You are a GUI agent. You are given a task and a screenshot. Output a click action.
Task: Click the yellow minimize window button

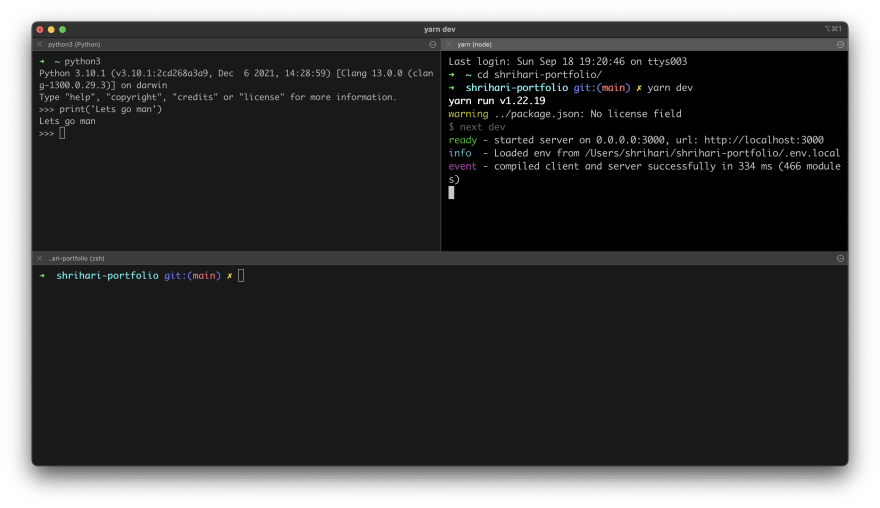[51, 29]
